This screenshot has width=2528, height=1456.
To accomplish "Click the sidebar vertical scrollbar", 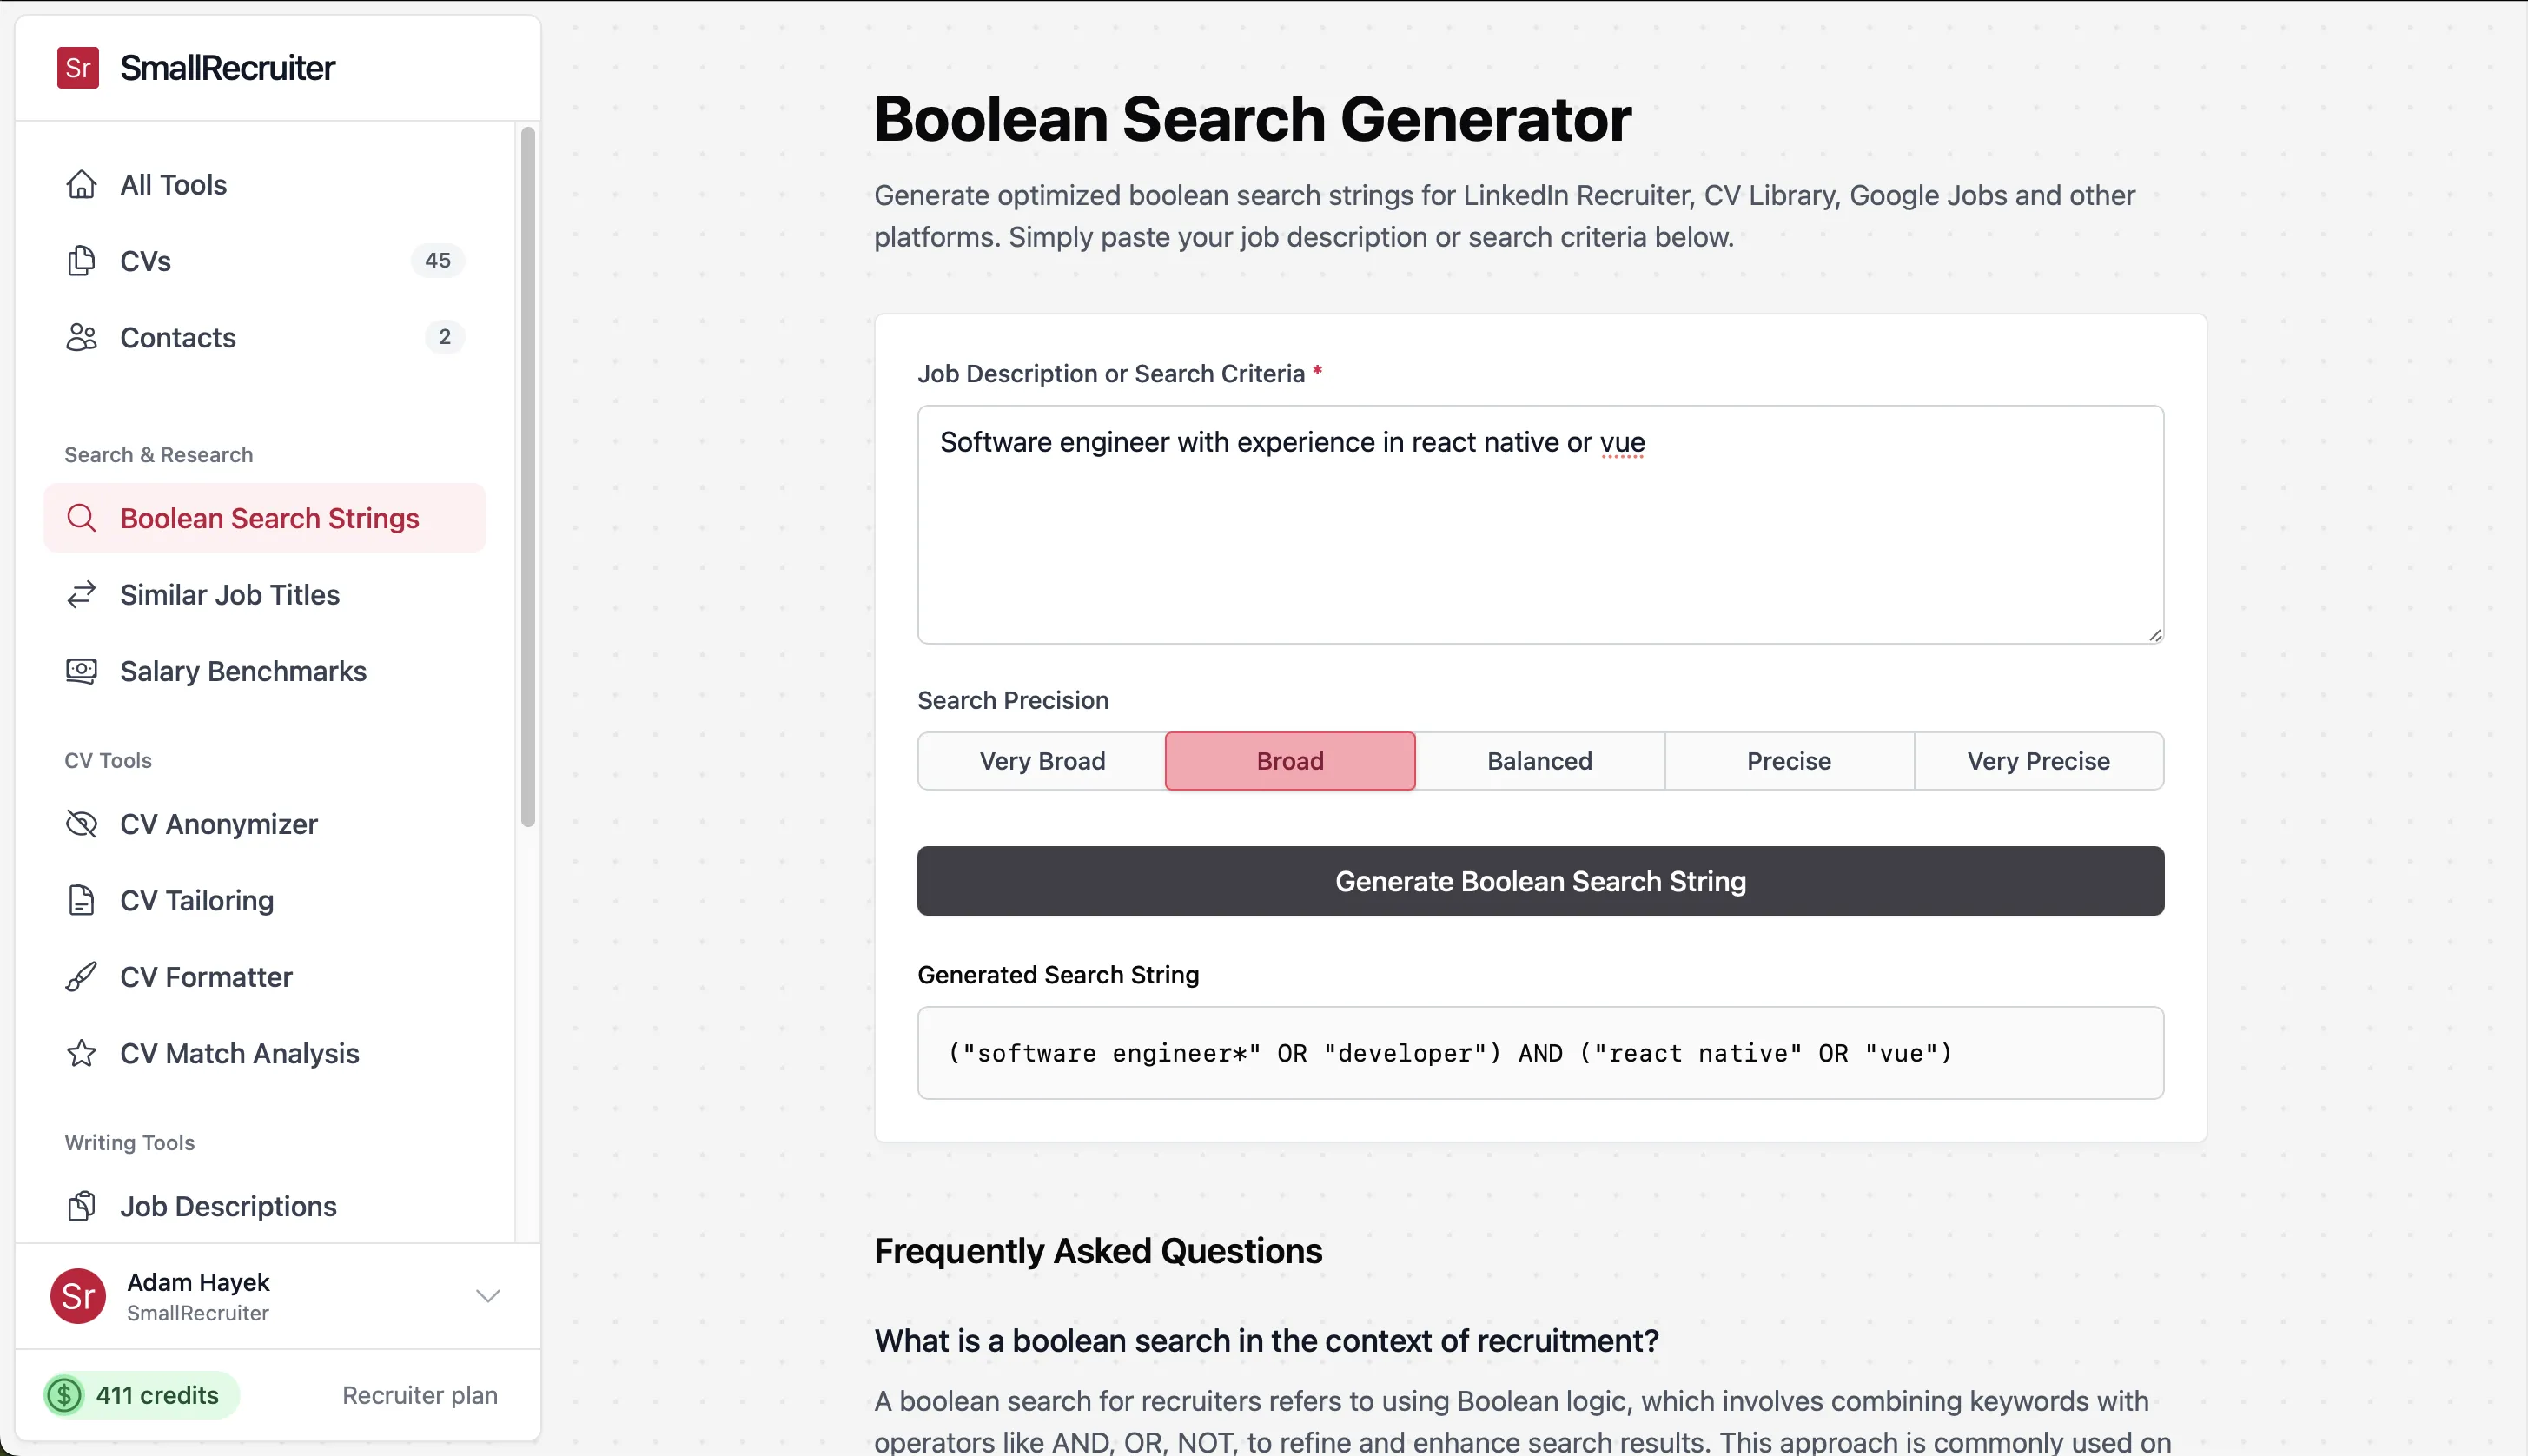I will tap(528, 476).
